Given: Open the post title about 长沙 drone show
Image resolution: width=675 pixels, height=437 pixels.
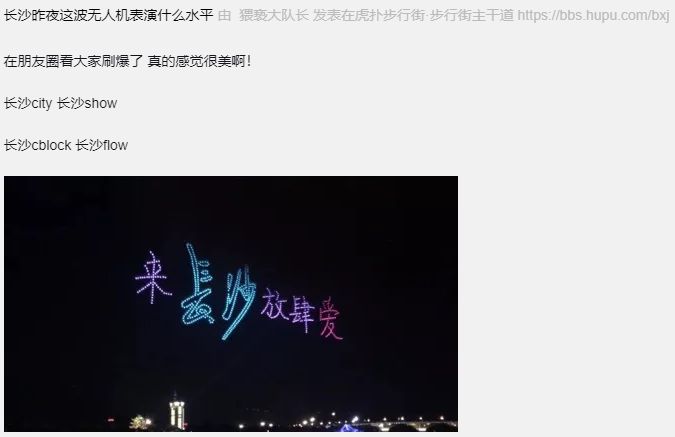Looking at the screenshot, I should (108, 15).
